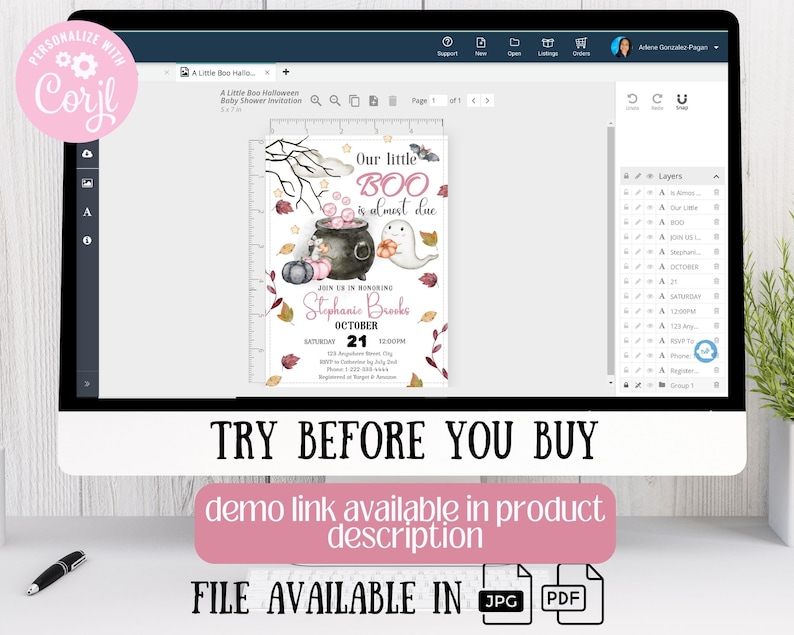This screenshot has height=635, width=794.
Task: Click the Stephanie Brooks name on invitation
Action: pos(356,306)
